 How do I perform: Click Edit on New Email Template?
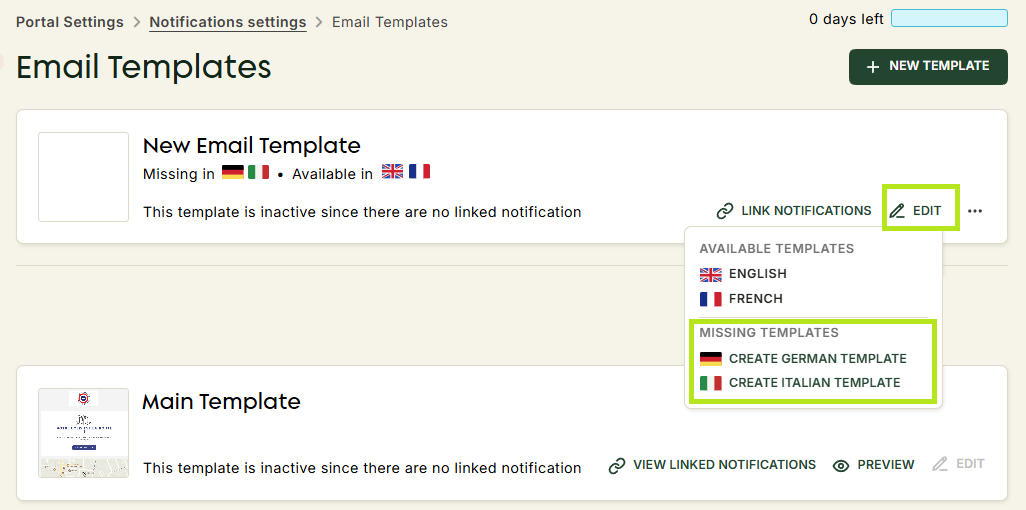(915, 211)
